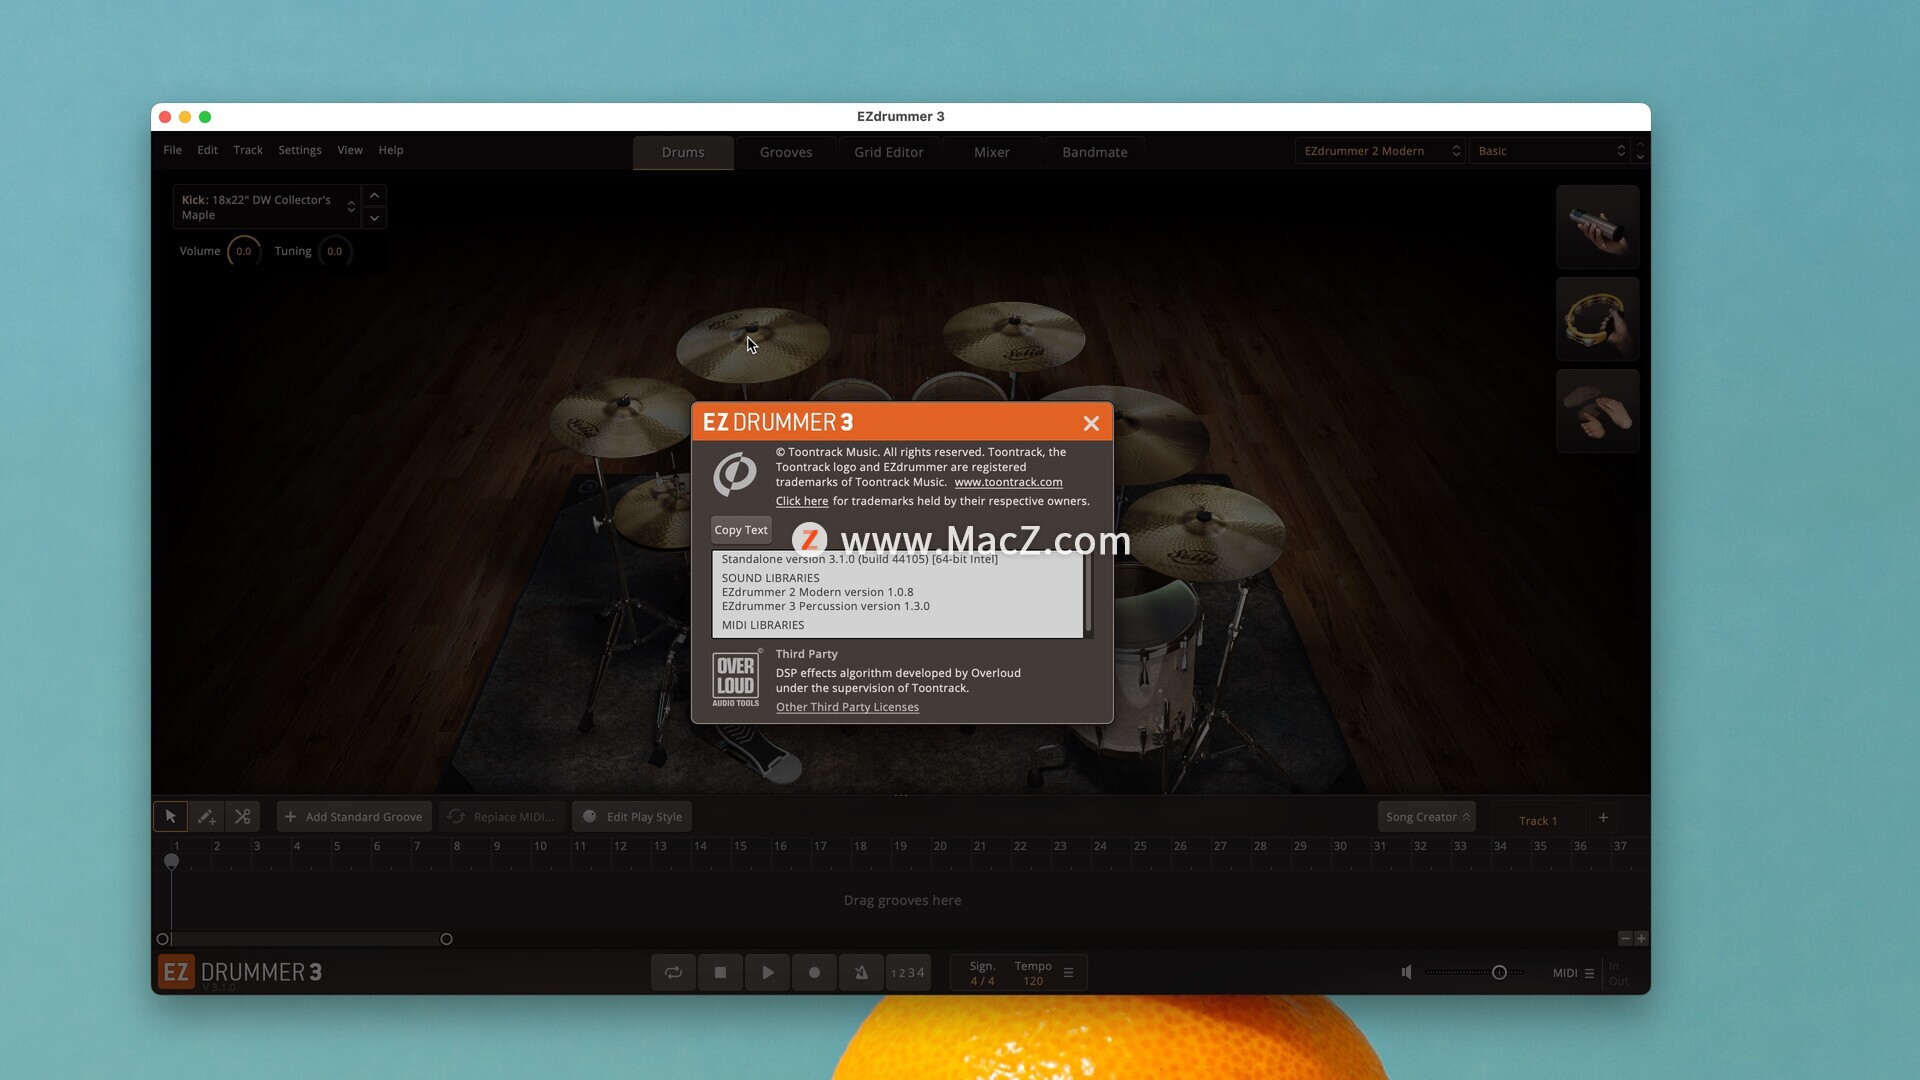Select the tambourine percussion thumbnail

point(1597,319)
